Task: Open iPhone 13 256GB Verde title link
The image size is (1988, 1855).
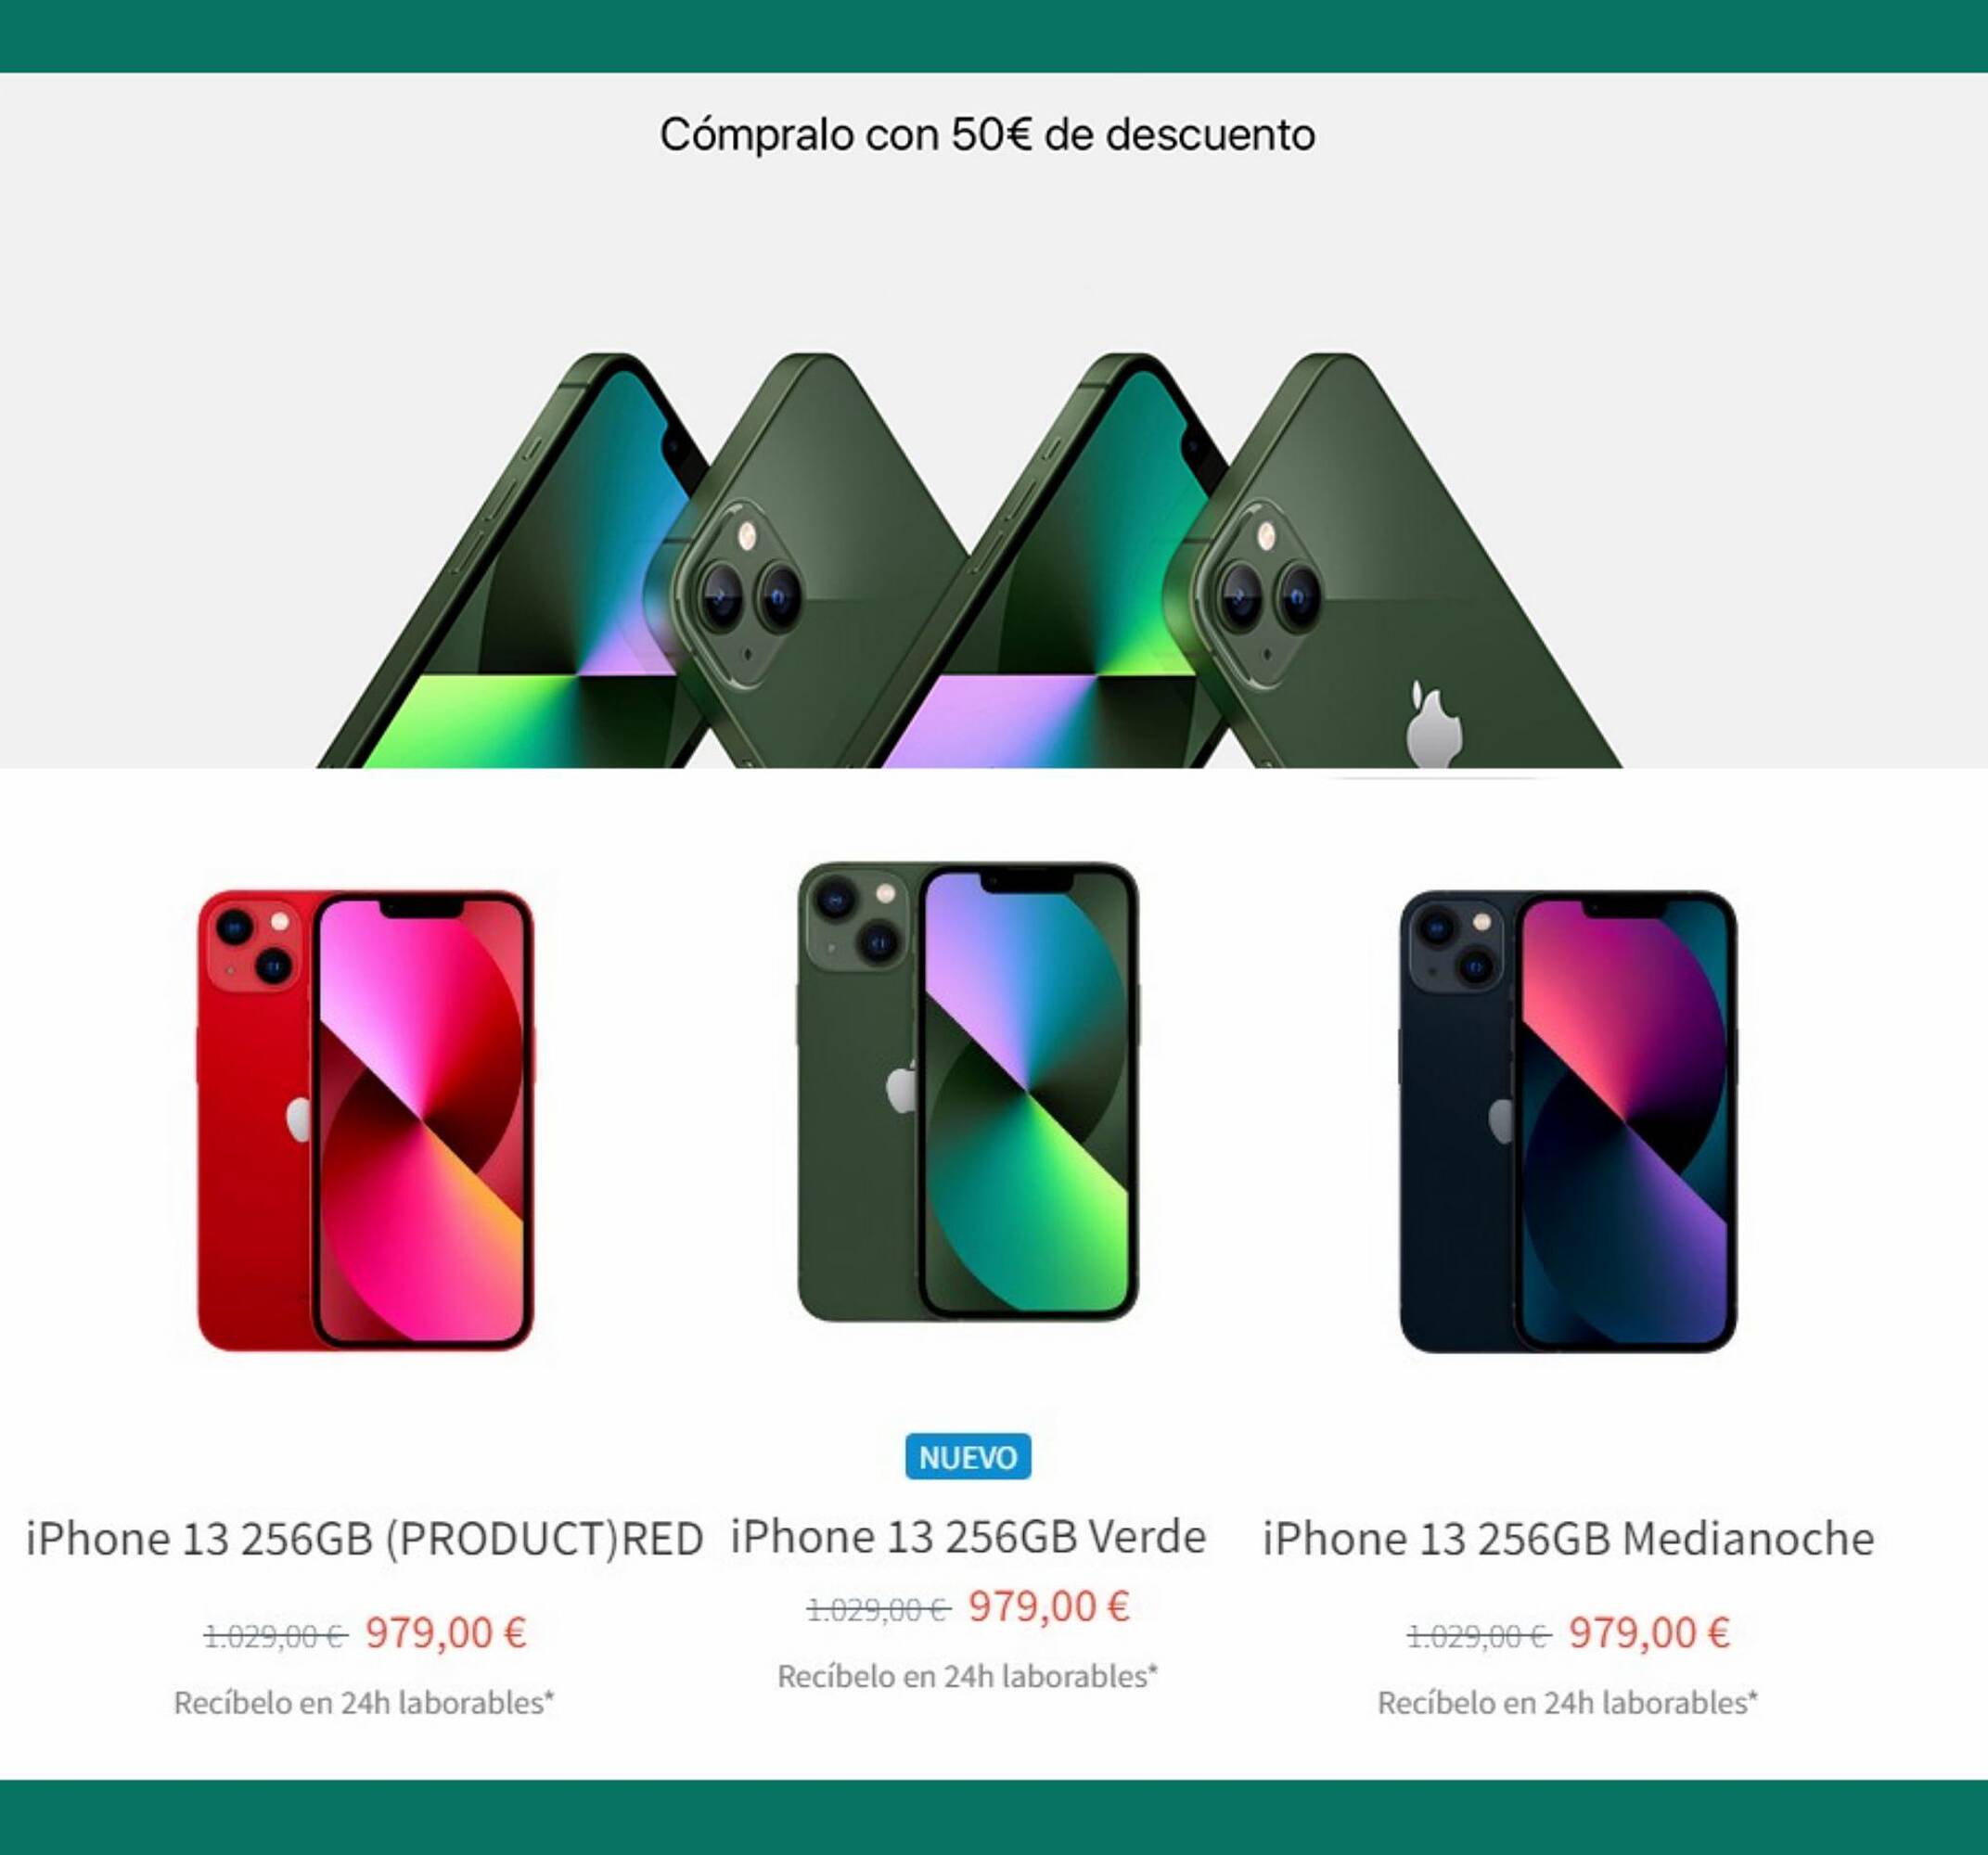Action: coord(968,1537)
